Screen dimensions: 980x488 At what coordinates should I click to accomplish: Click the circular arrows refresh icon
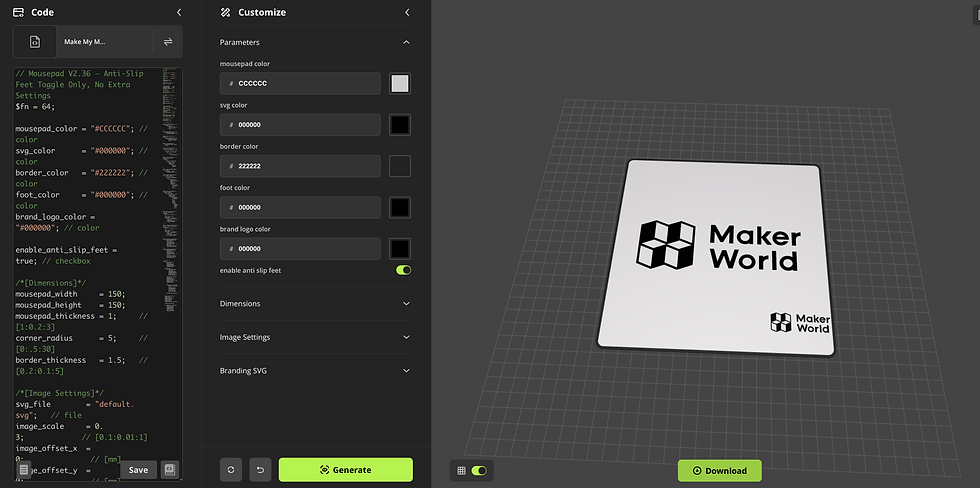pos(231,470)
